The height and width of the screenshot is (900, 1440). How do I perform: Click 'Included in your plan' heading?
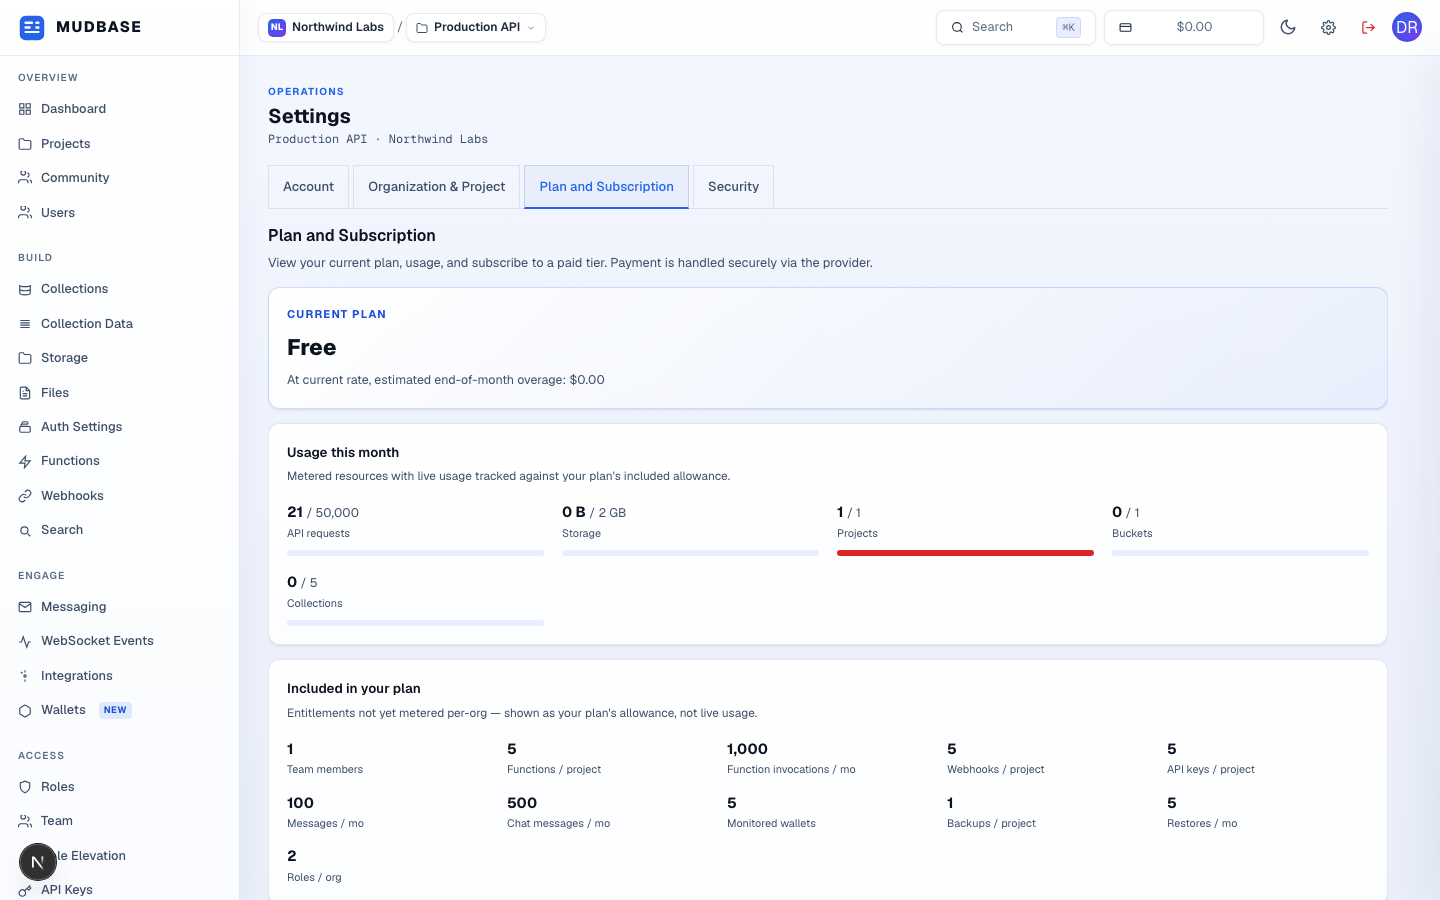pyautogui.click(x=354, y=689)
